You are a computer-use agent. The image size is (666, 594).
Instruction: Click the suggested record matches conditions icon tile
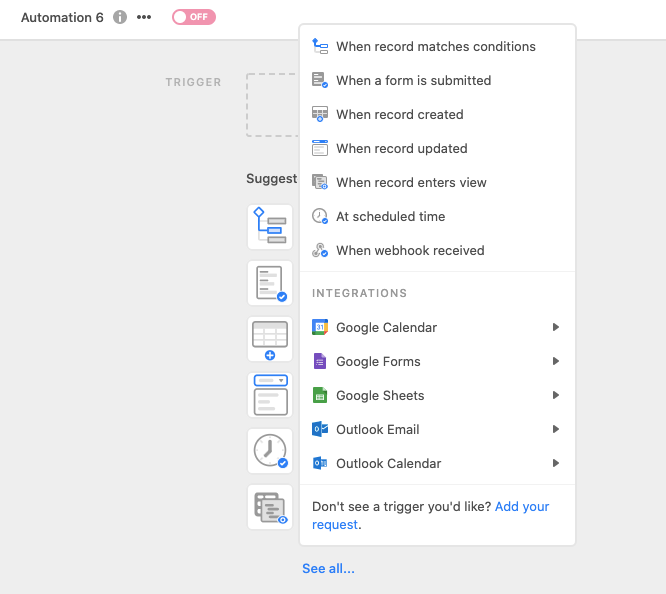(270, 227)
